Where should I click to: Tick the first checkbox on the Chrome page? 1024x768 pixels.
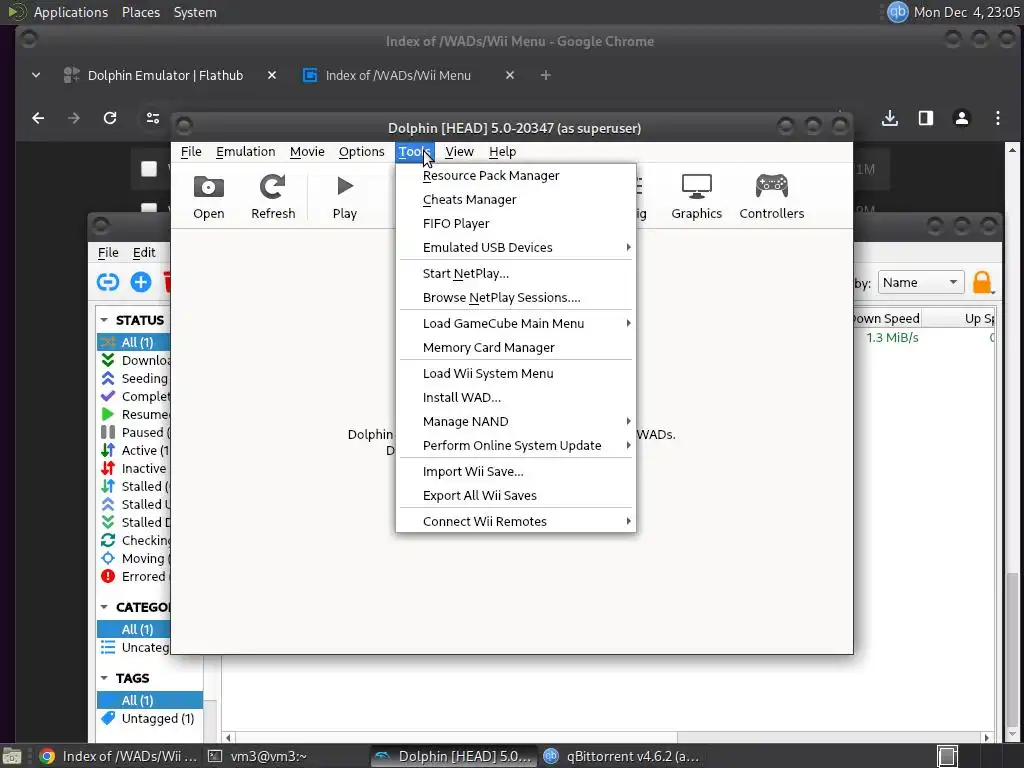[x=149, y=169]
